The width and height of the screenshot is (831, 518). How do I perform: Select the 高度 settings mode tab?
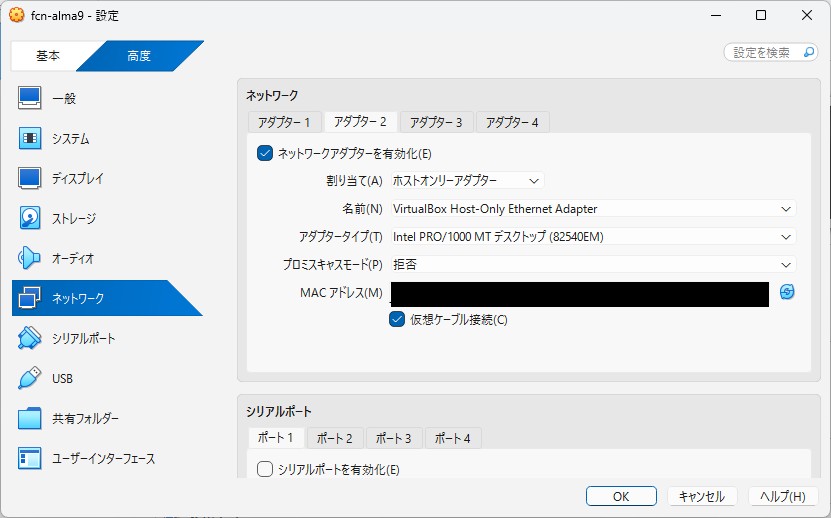pos(139,56)
